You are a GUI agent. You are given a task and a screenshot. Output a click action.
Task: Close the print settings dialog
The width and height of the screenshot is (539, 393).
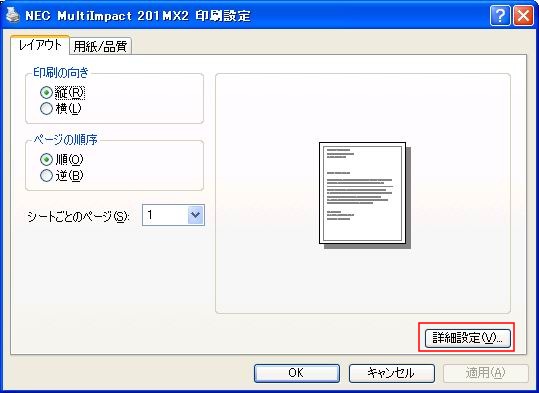click(523, 16)
